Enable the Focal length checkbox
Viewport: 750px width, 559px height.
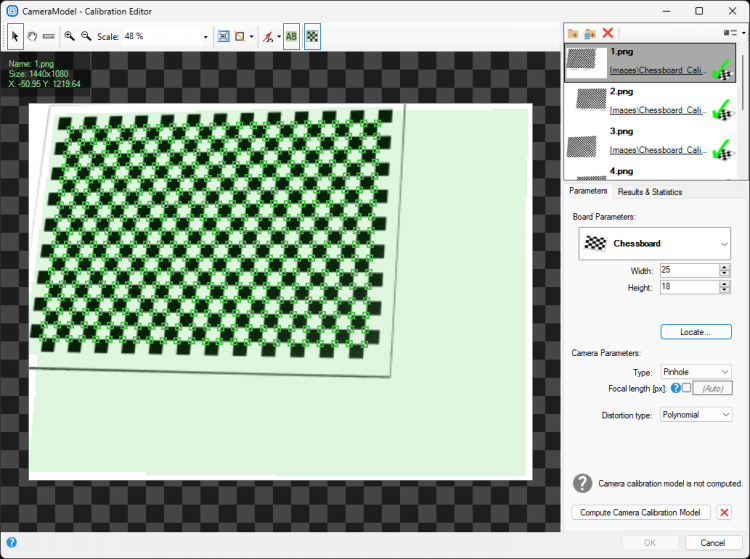click(x=686, y=388)
